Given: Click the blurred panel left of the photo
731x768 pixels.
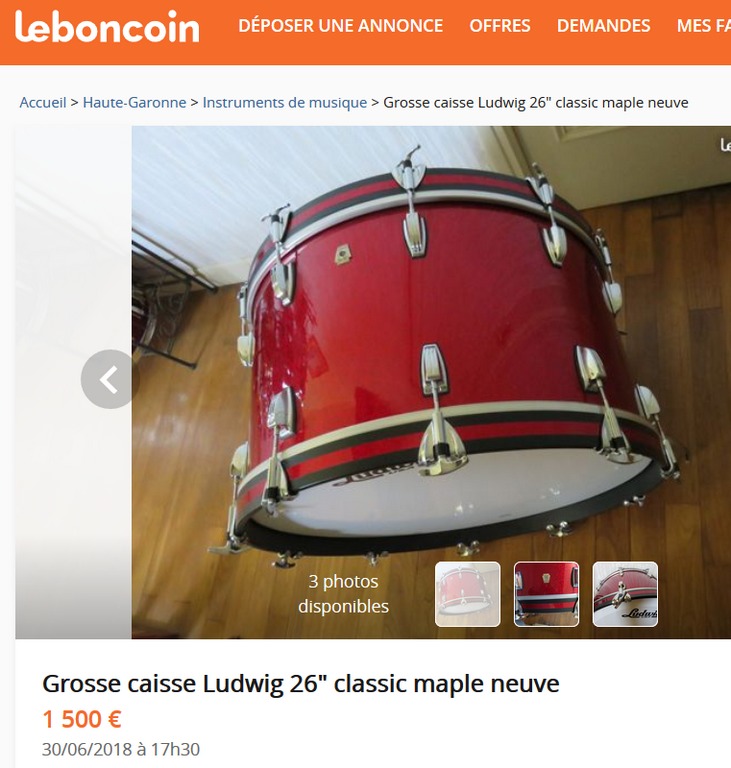Looking at the screenshot, I should click(73, 382).
